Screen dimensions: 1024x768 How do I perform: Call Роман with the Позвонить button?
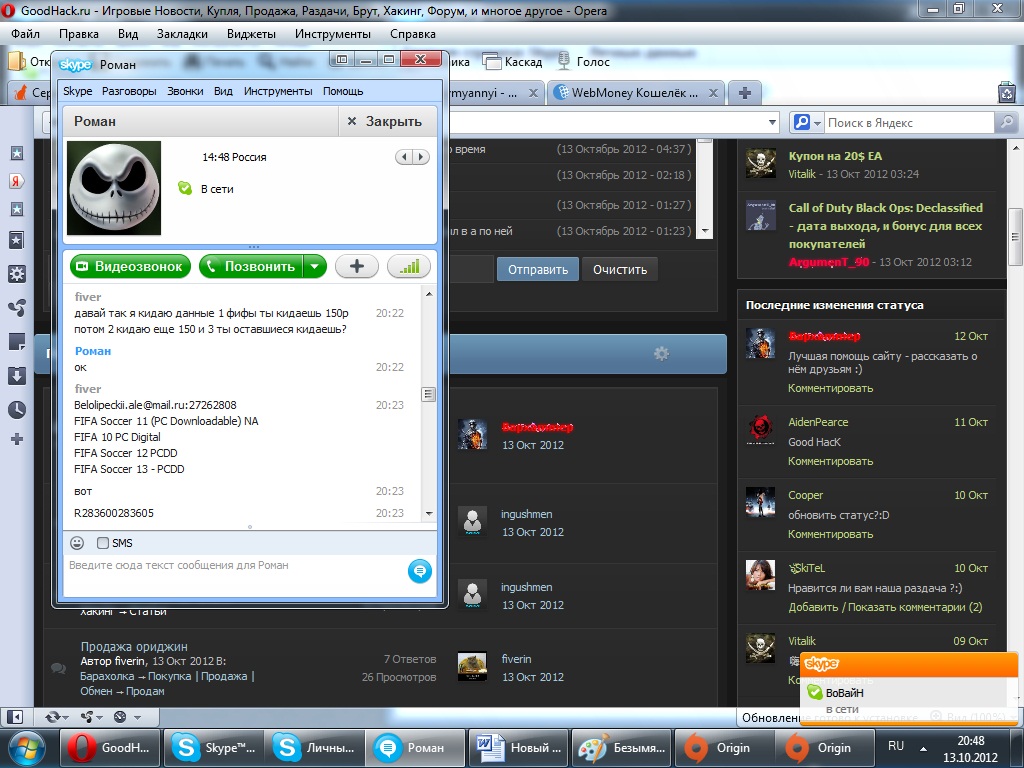pos(251,266)
